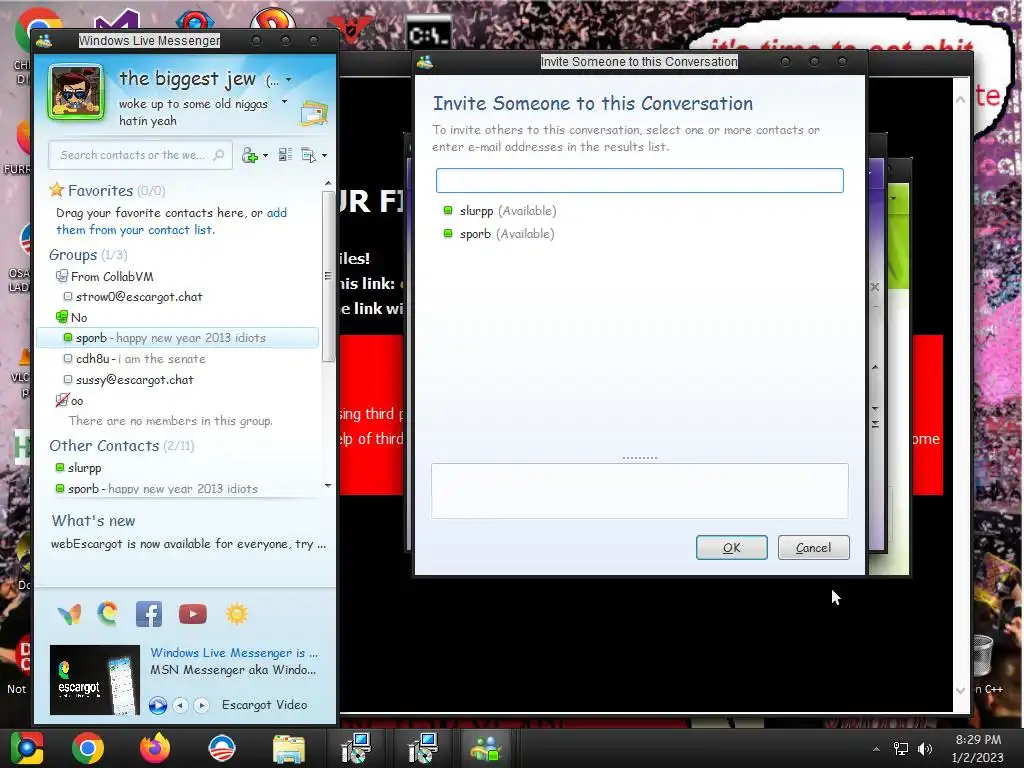The width and height of the screenshot is (1024, 768).
Task: Play the Escargot Video
Action: (157, 705)
